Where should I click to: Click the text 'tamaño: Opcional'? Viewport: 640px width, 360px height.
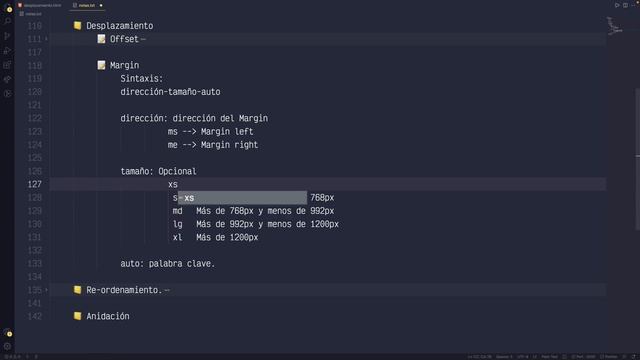(158, 171)
